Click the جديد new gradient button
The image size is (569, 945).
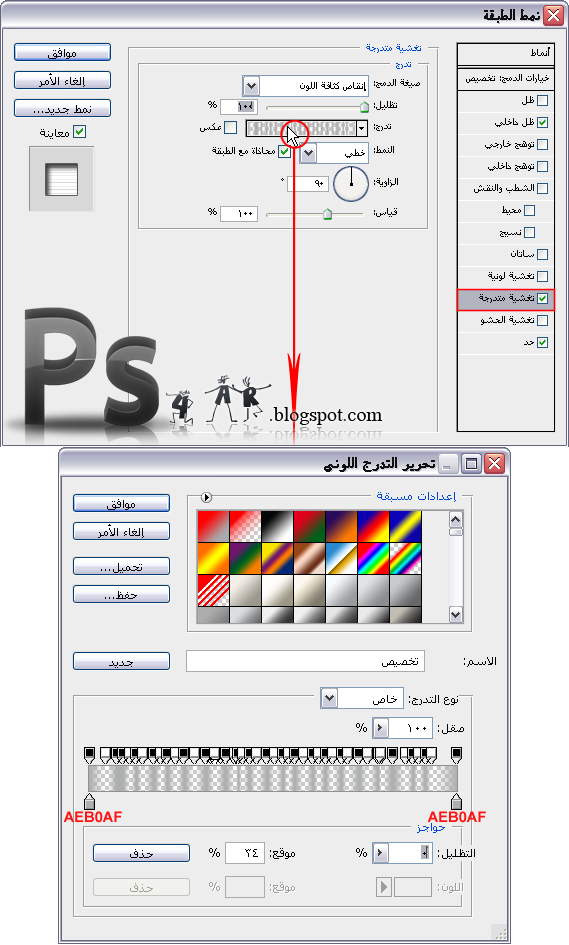(x=121, y=662)
